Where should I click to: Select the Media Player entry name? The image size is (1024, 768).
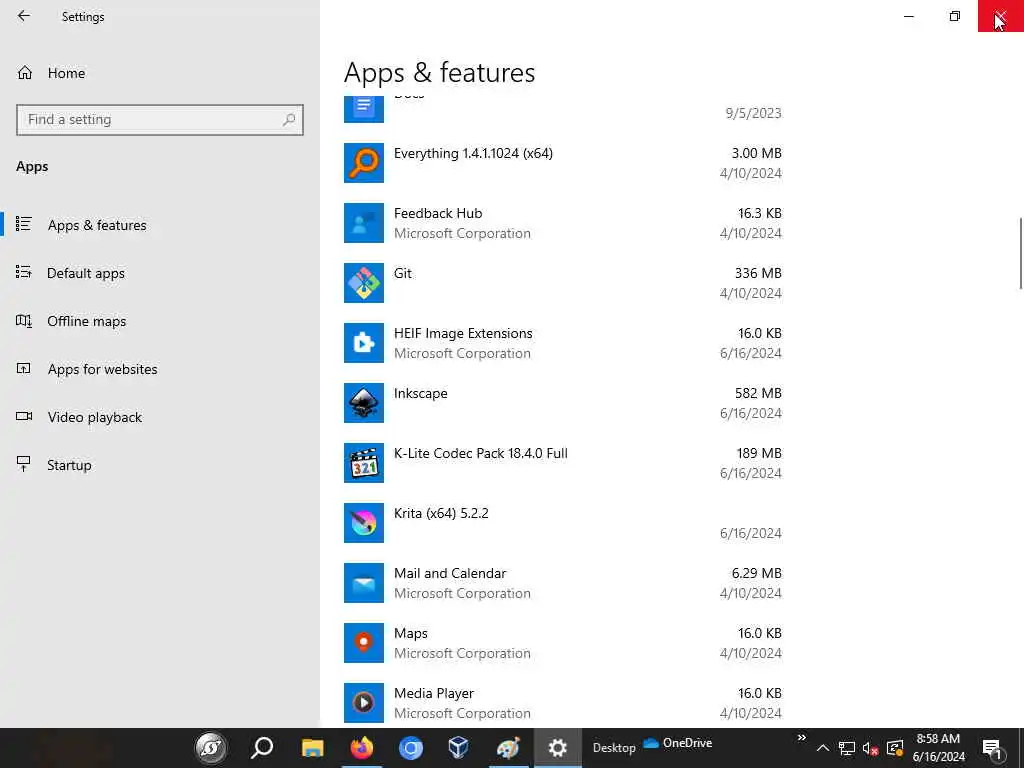[x=434, y=693]
